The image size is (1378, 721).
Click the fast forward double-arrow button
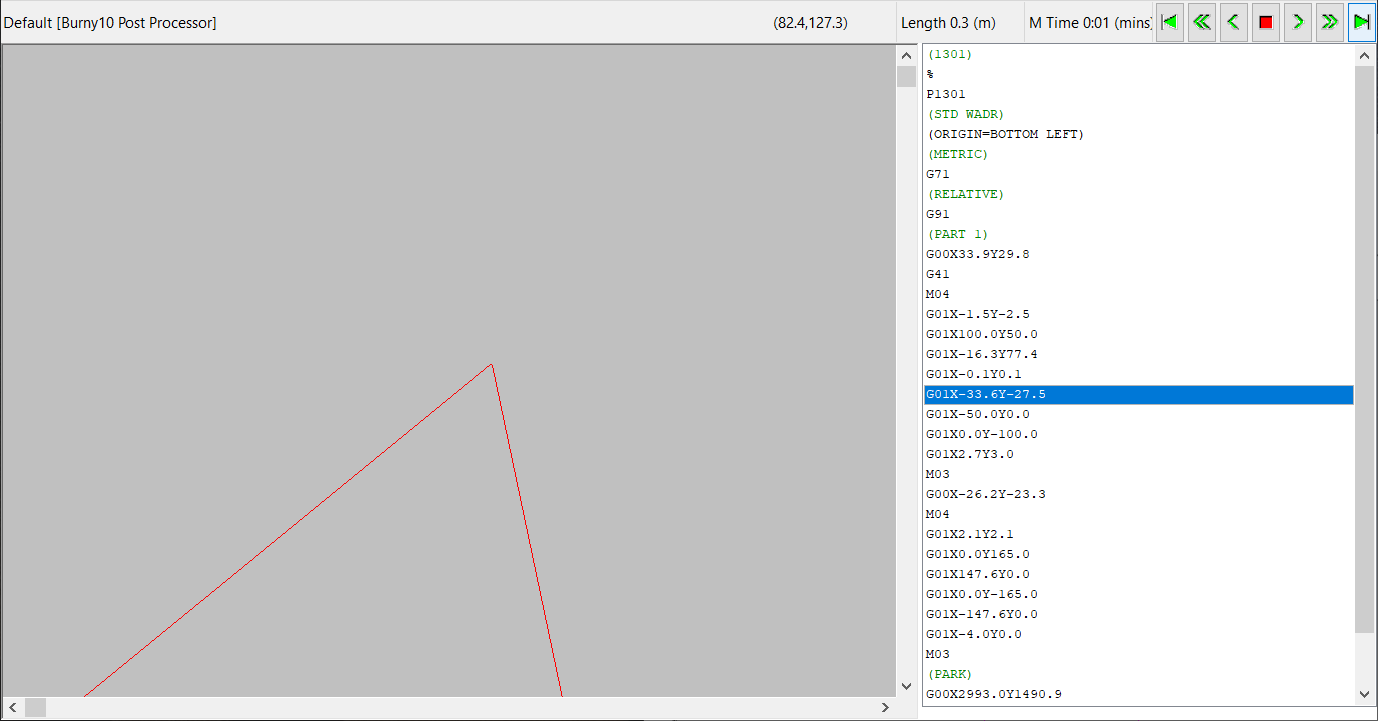pos(1330,22)
